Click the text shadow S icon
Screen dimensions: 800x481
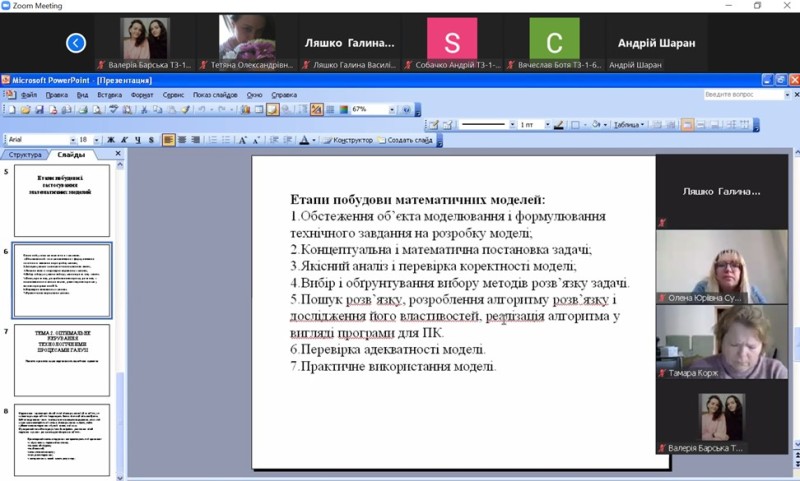click(152, 140)
